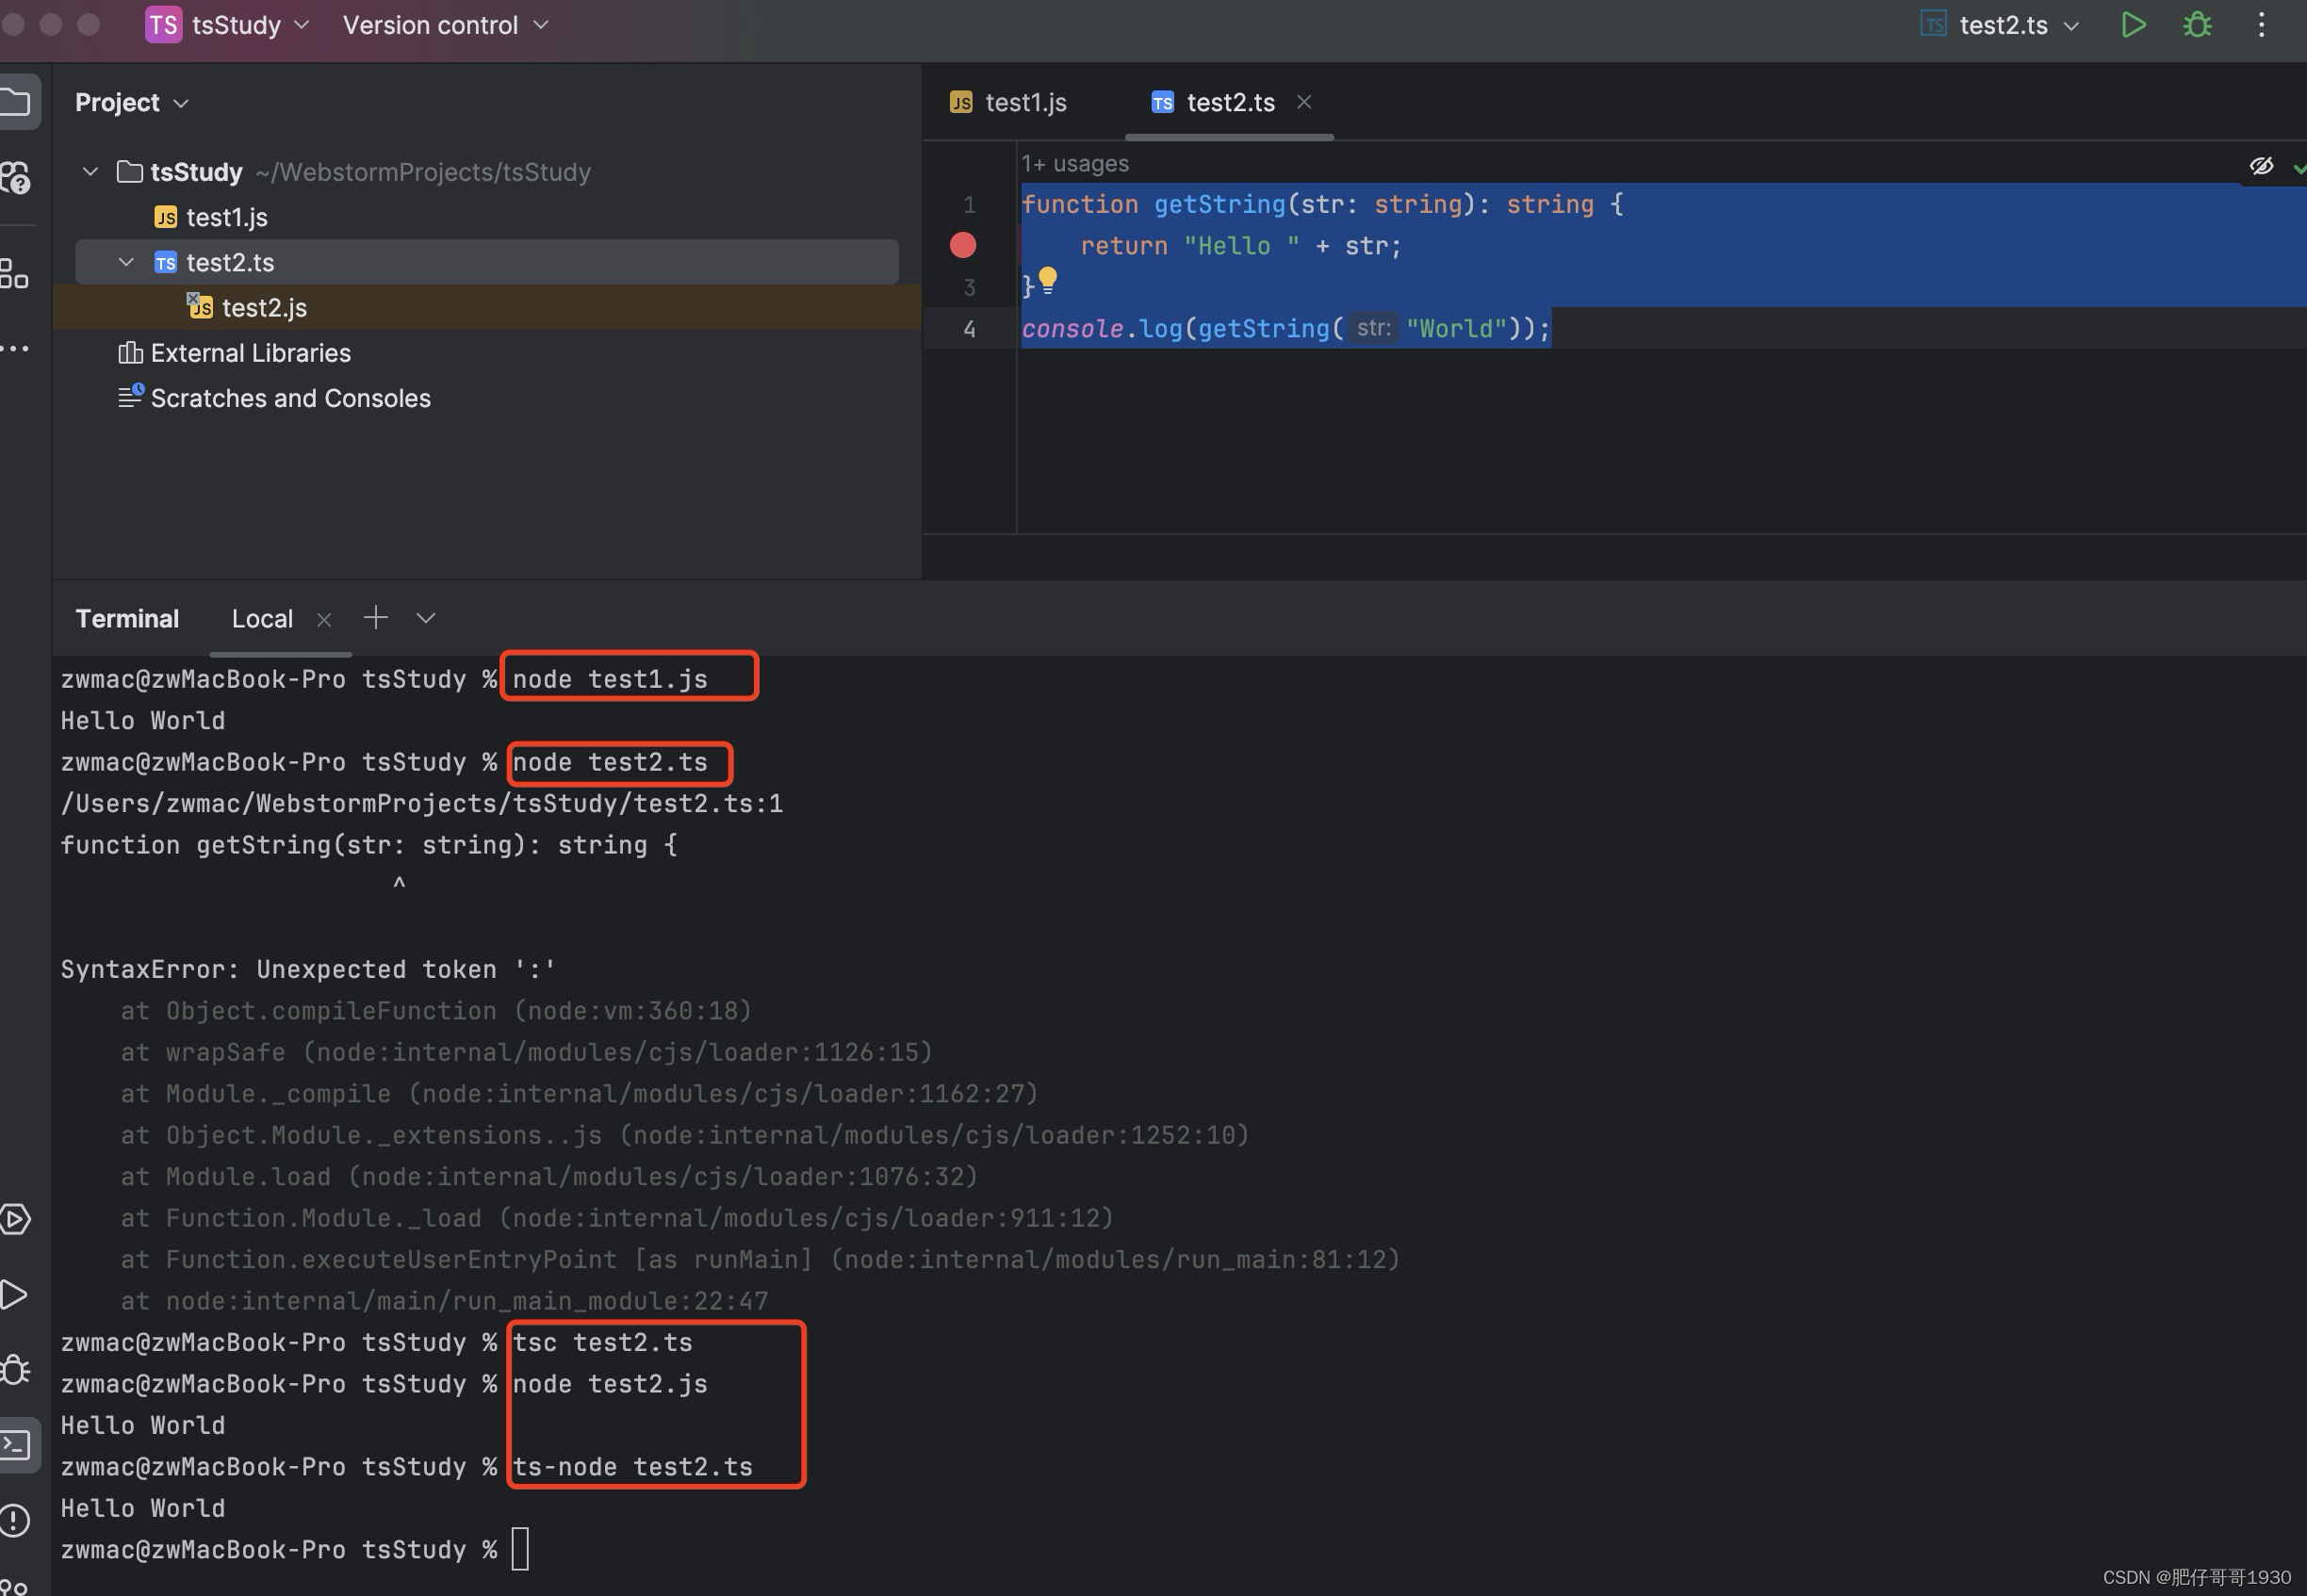Click the Terminal panel title
The width and height of the screenshot is (2307, 1596).
click(127, 619)
